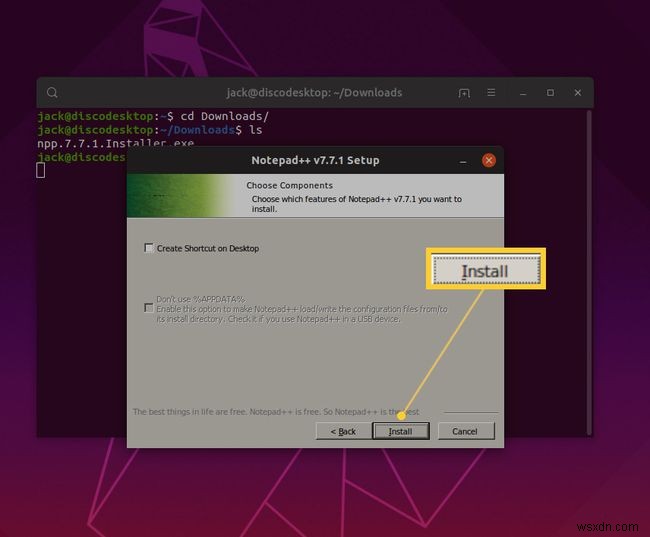Click the Install button in setup dialog

tap(400, 431)
